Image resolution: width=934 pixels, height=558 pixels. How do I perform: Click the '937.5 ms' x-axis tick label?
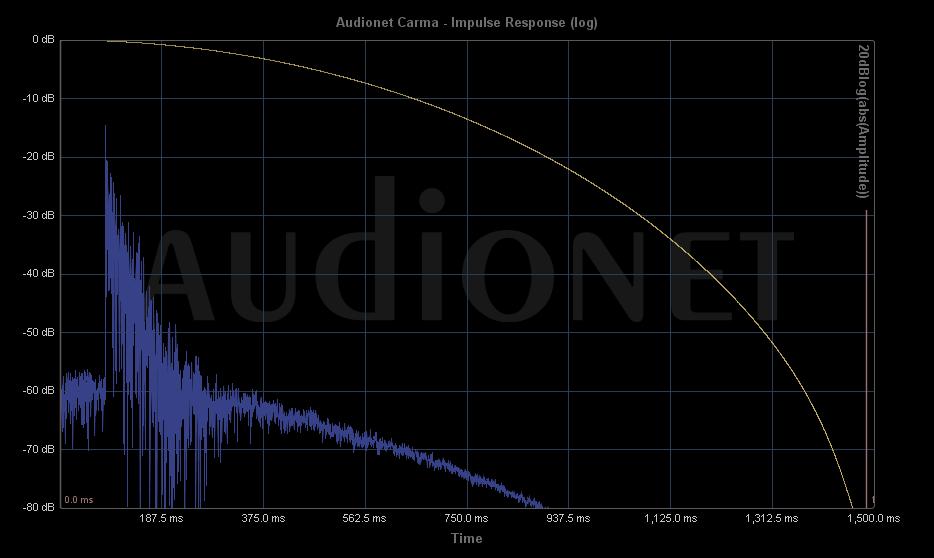tap(568, 518)
